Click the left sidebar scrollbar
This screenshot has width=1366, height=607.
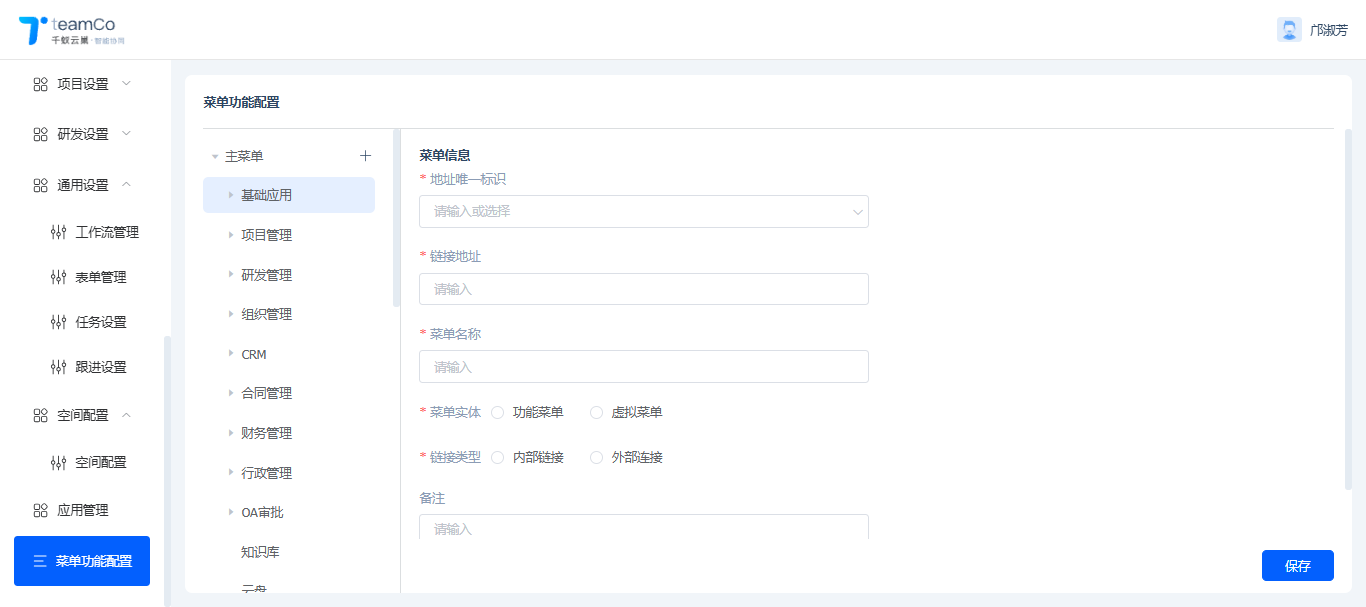[x=167, y=470]
